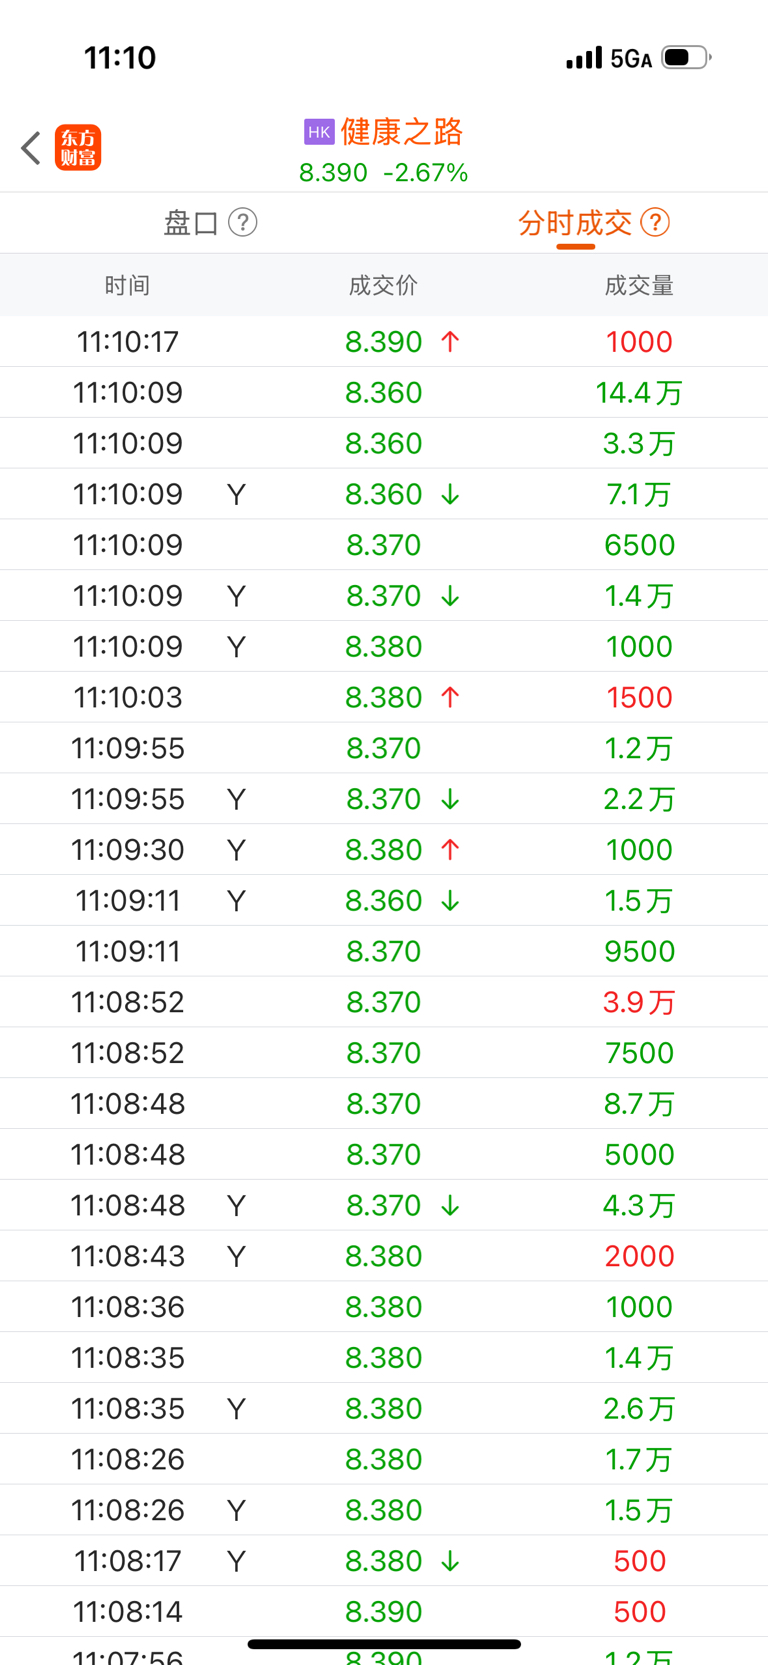Tap the red up arrow at 11:10:17
This screenshot has width=769, height=1665.
[x=450, y=342]
